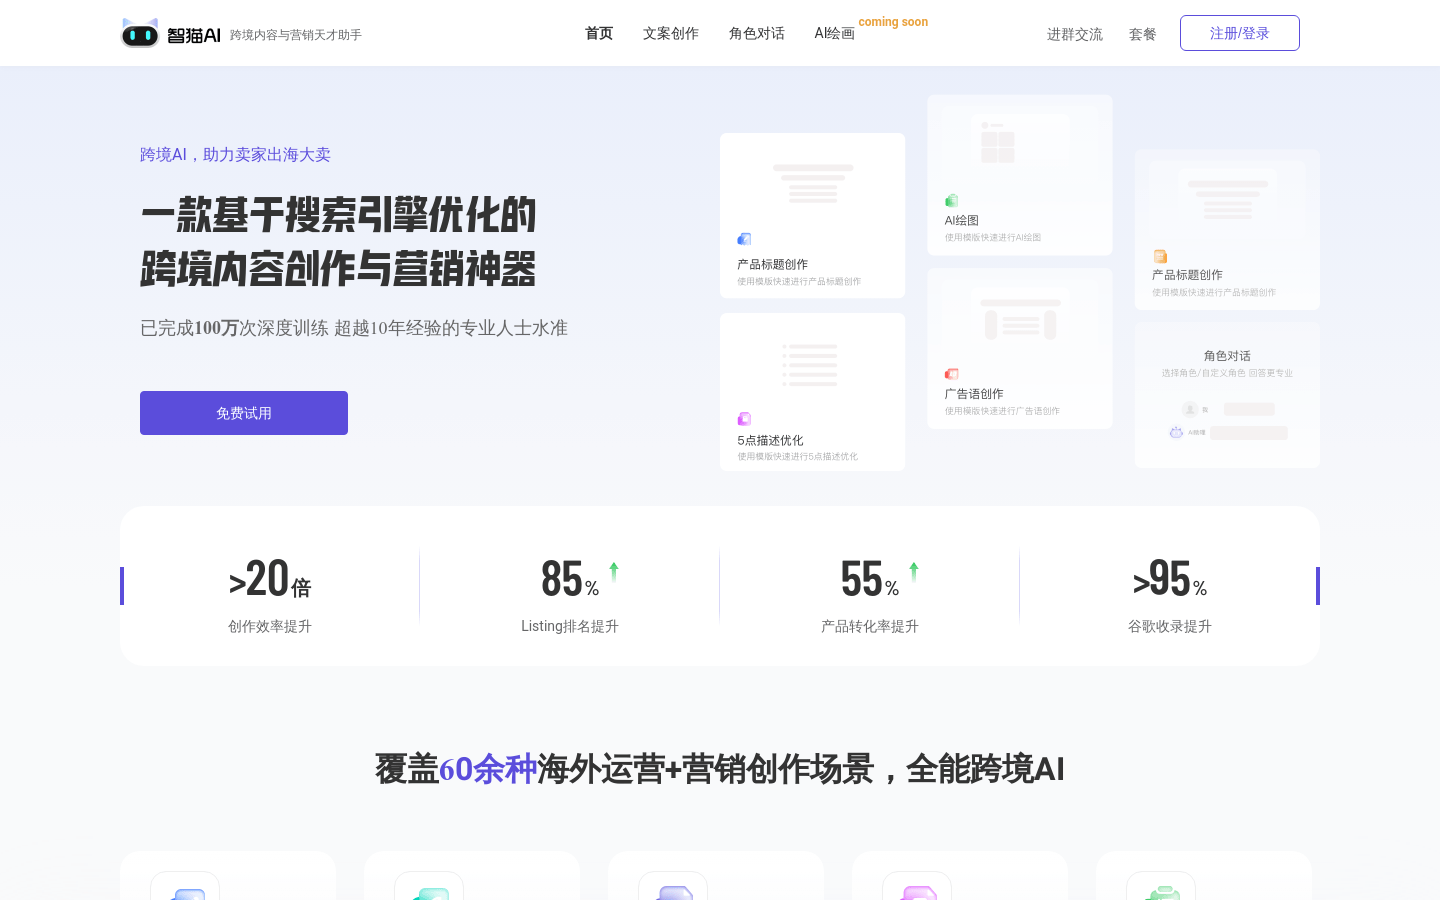Click the pink 5点描述优化 card icon

tap(744, 419)
